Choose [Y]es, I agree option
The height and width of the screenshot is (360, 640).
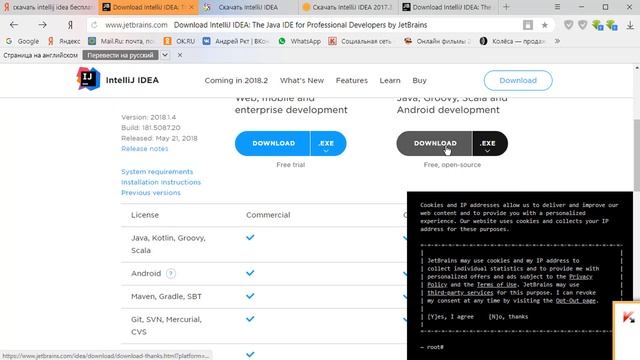click(x=451, y=317)
